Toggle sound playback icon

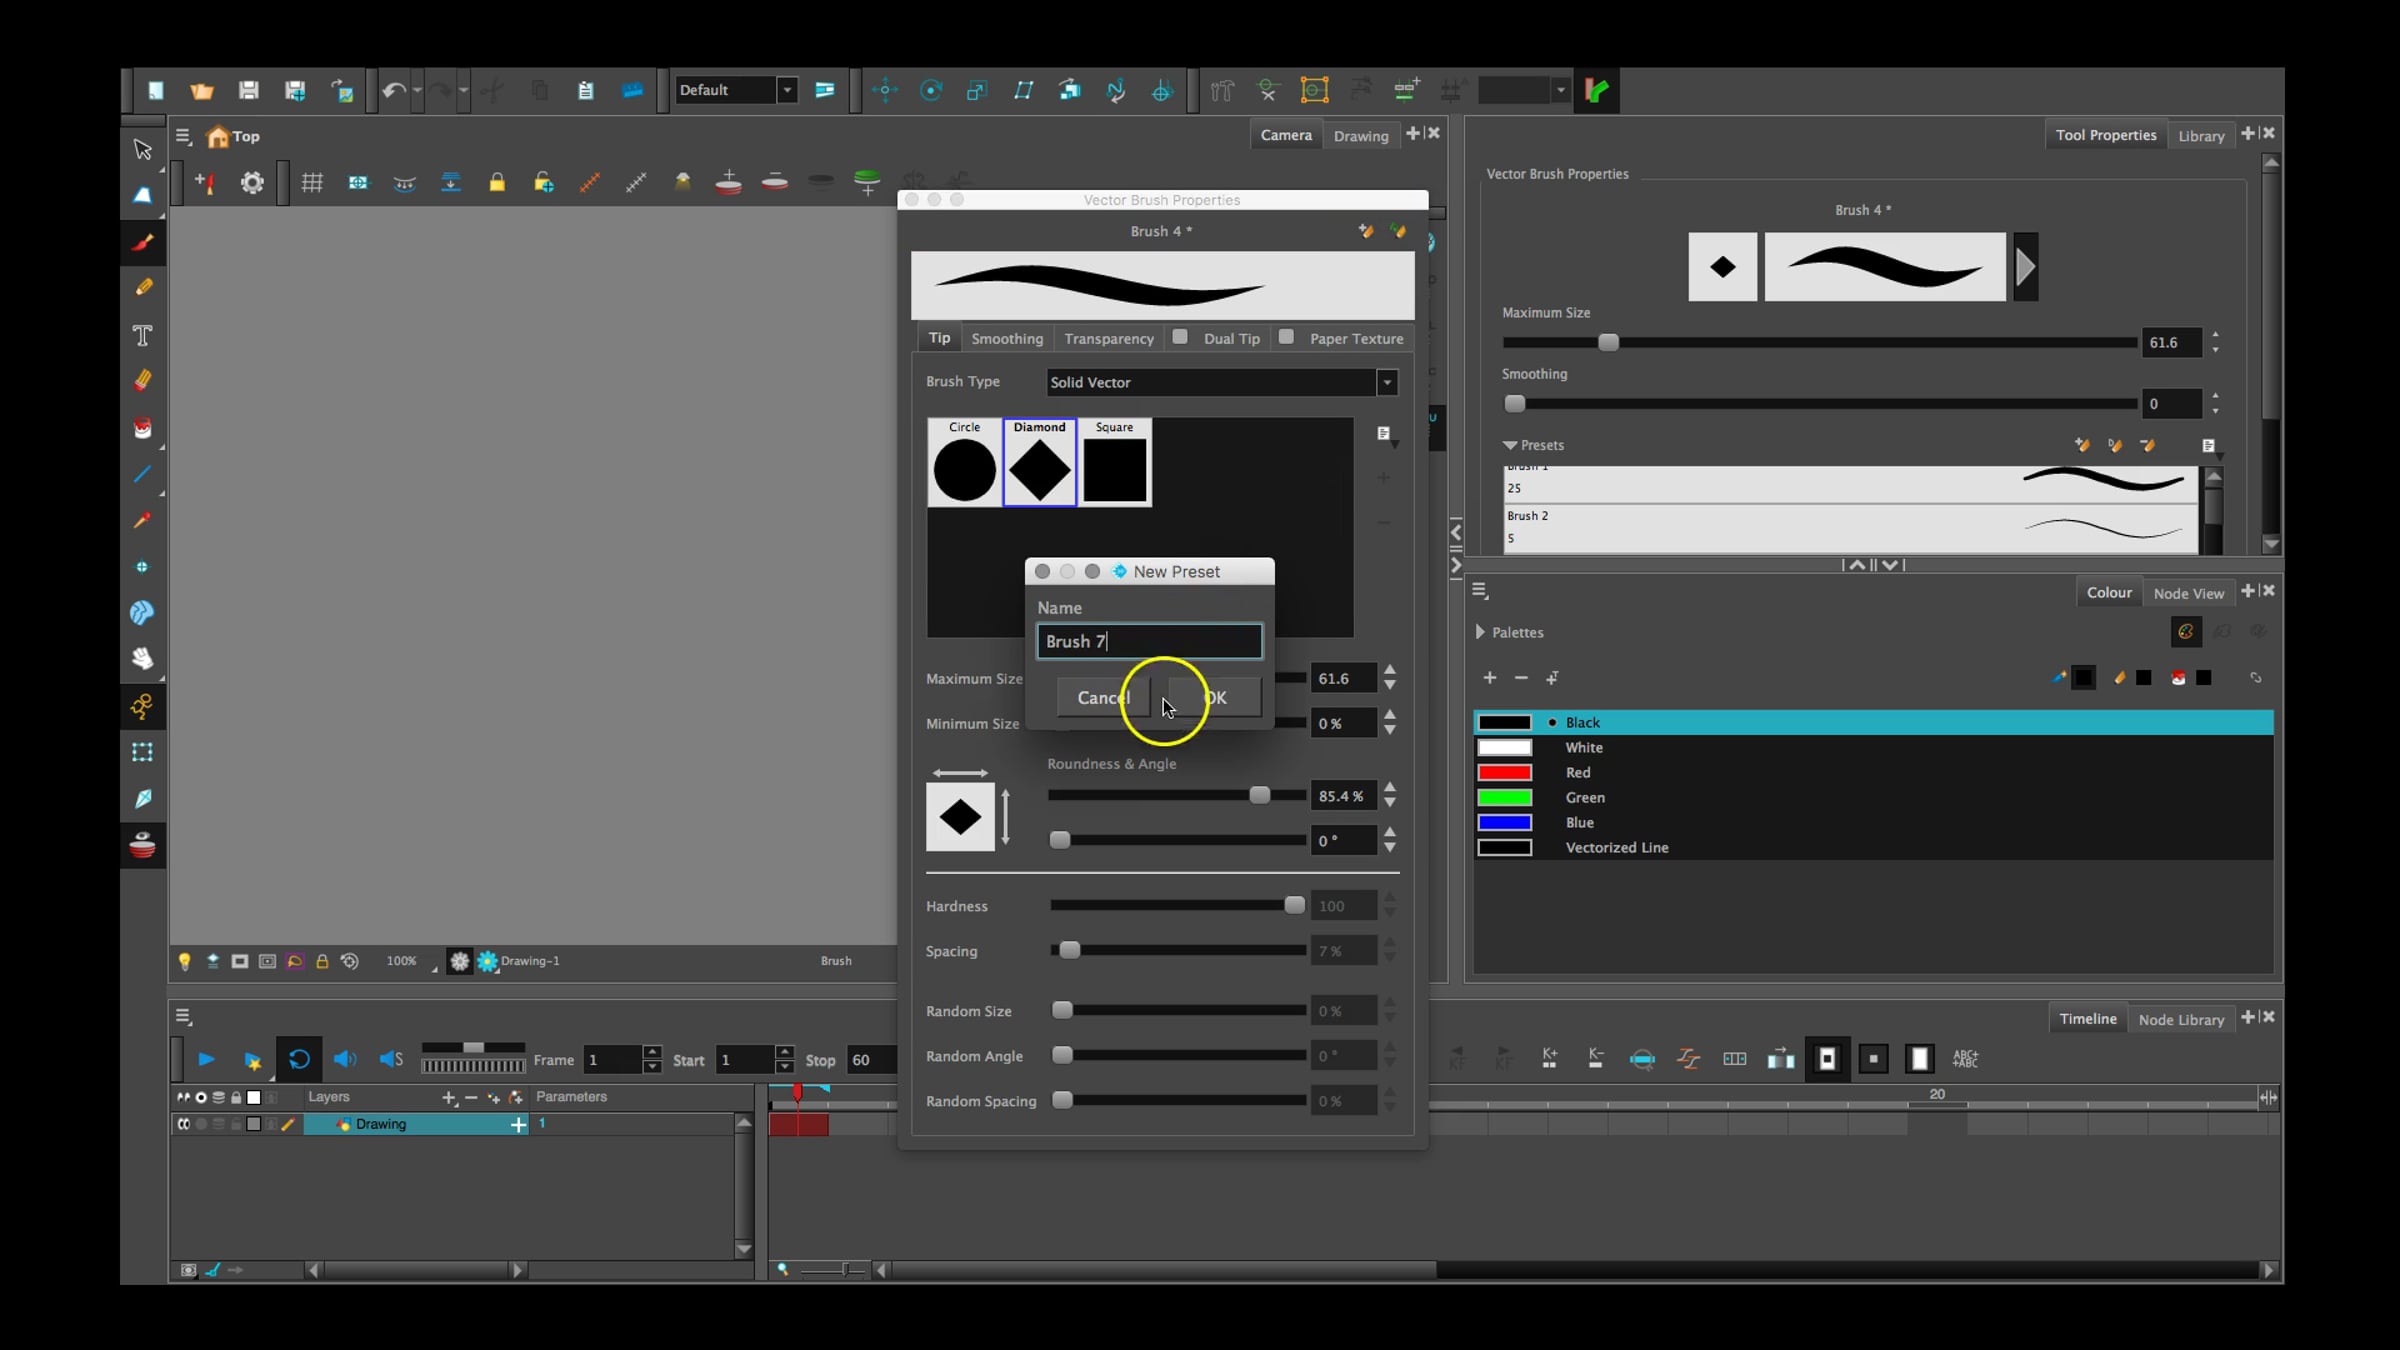345,1059
